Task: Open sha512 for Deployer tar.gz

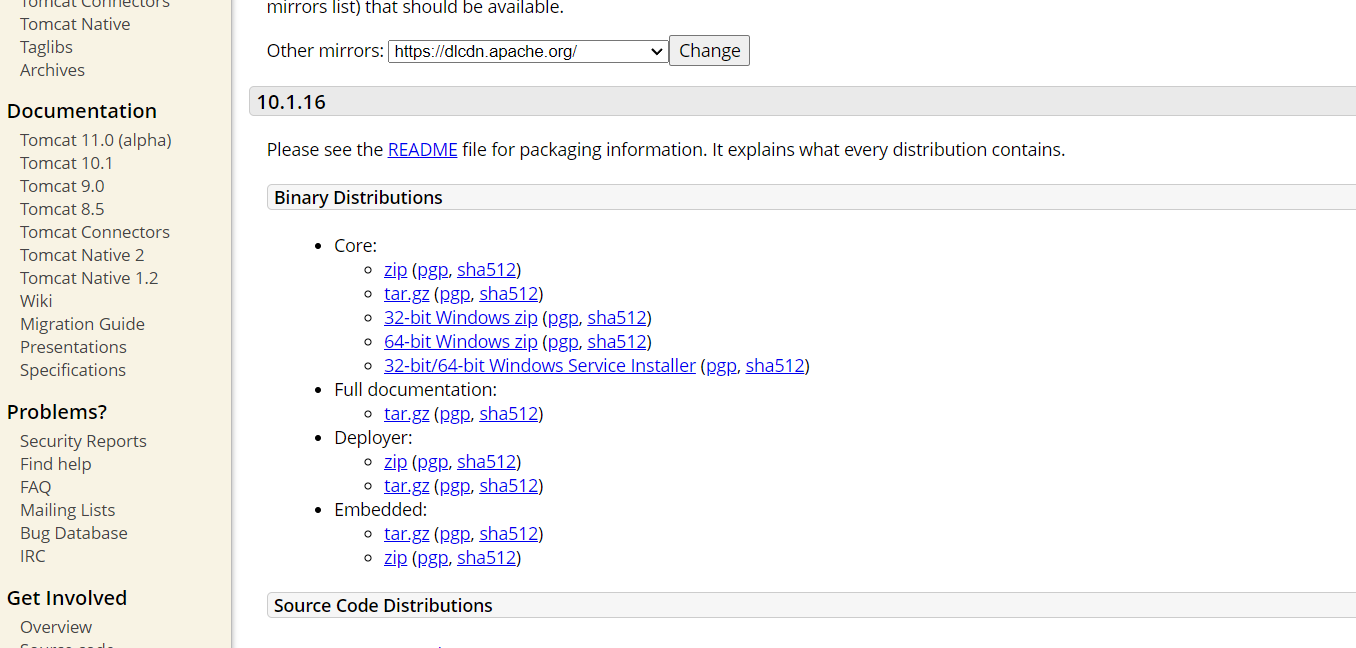Action: coord(509,486)
